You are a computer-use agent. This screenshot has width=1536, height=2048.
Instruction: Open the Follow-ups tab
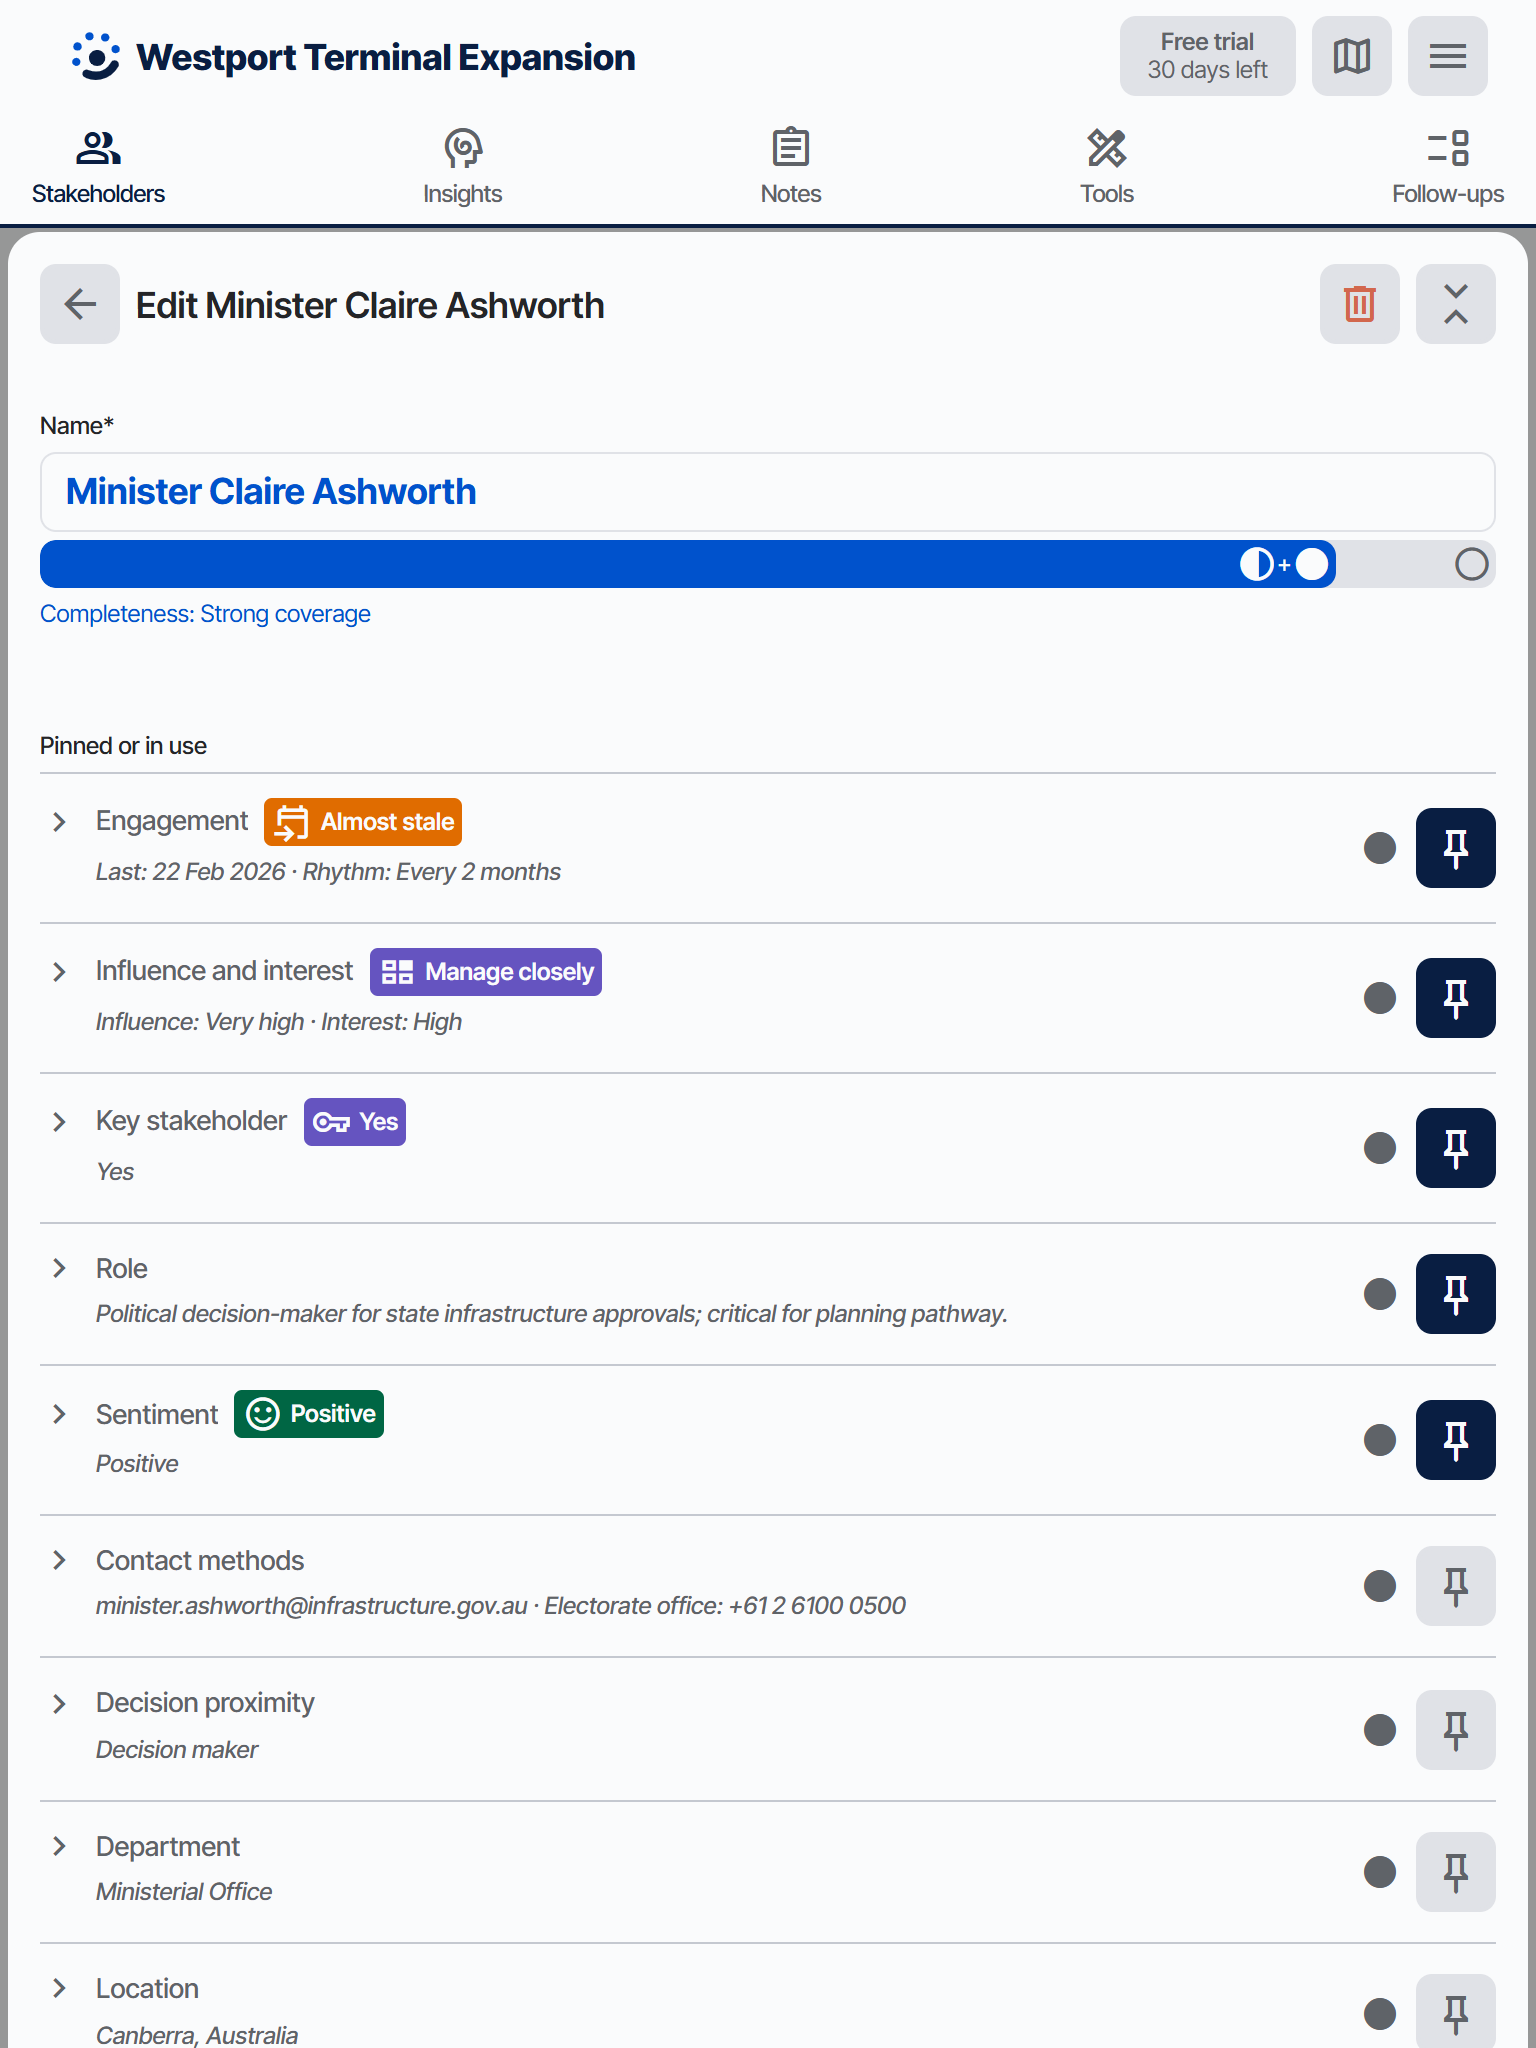pyautogui.click(x=1447, y=167)
